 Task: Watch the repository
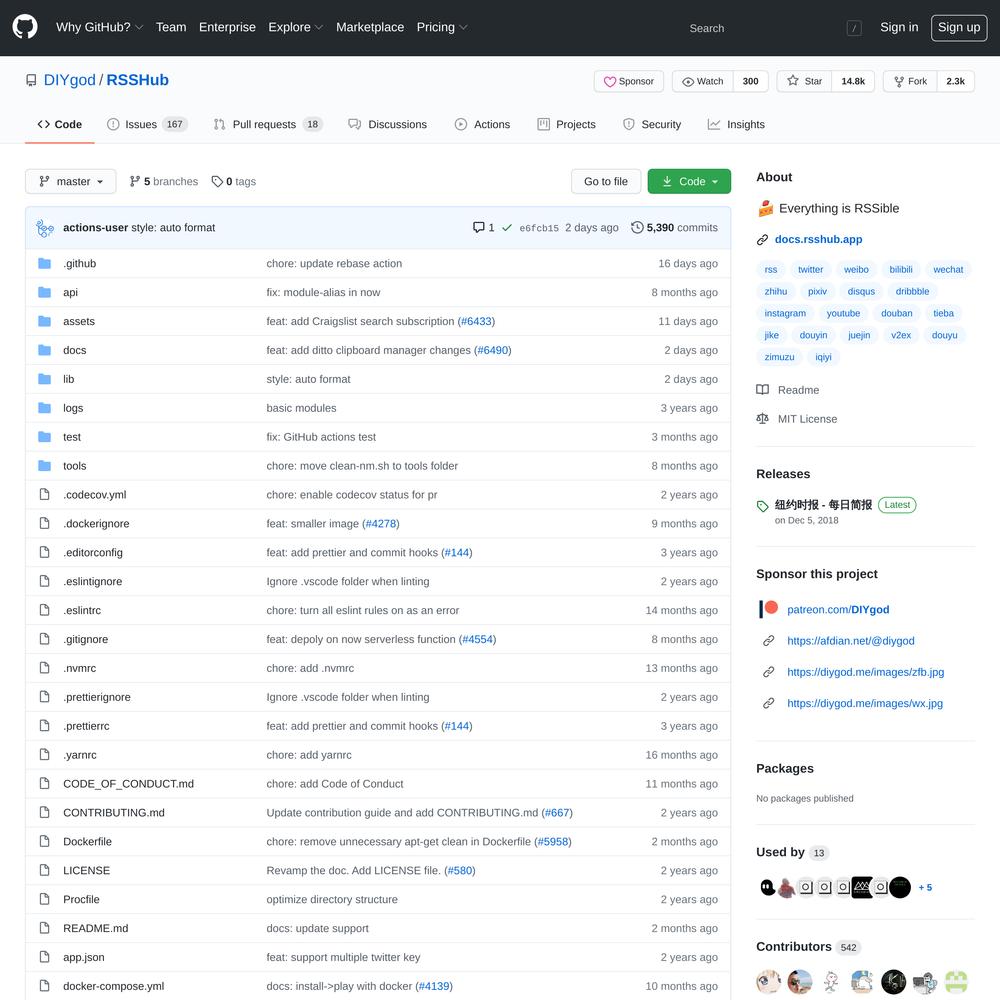pos(703,81)
